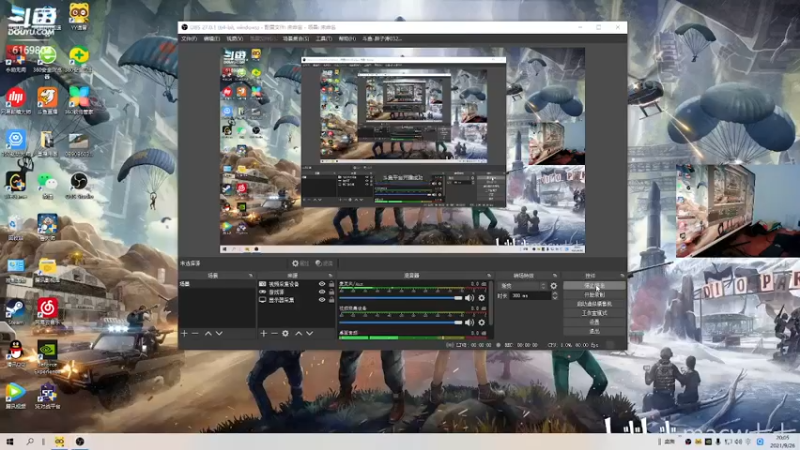Click the mixer panel vertical scrollbar
Screen dimensions: 800x450
(491, 304)
